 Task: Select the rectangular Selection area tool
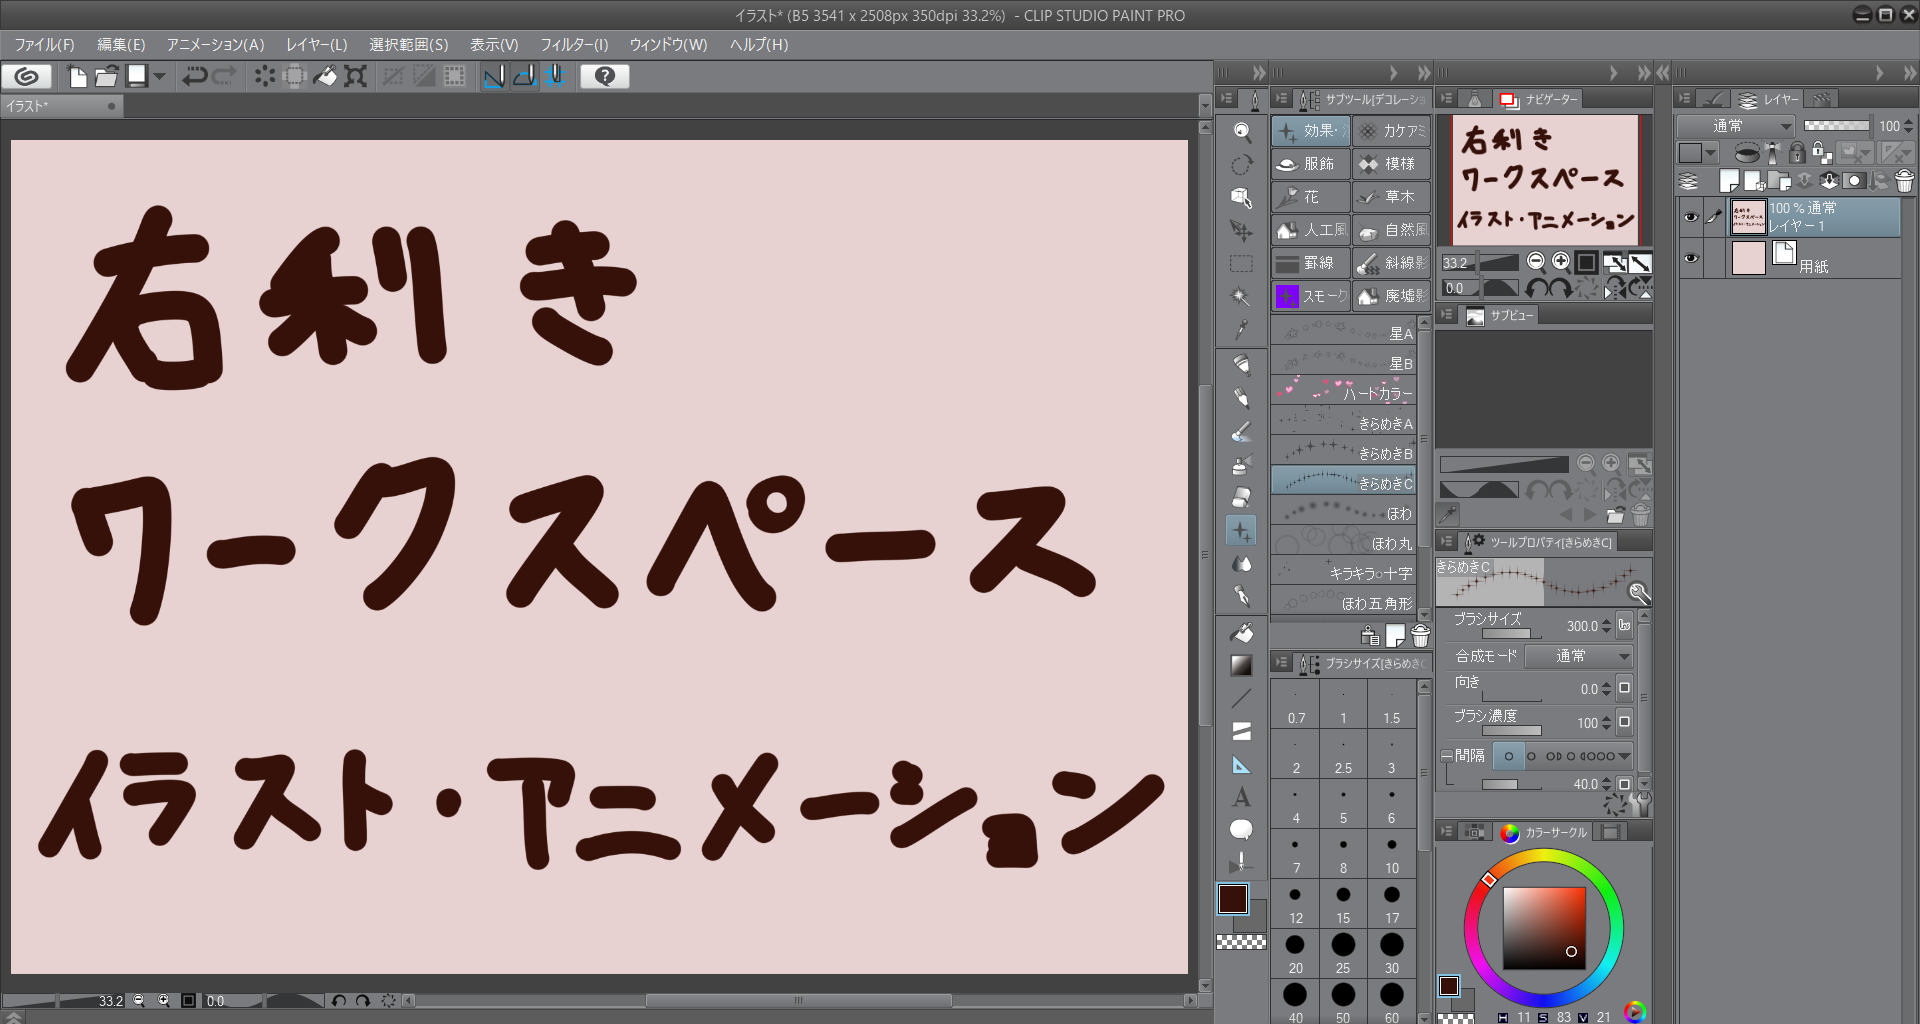coord(1241,263)
